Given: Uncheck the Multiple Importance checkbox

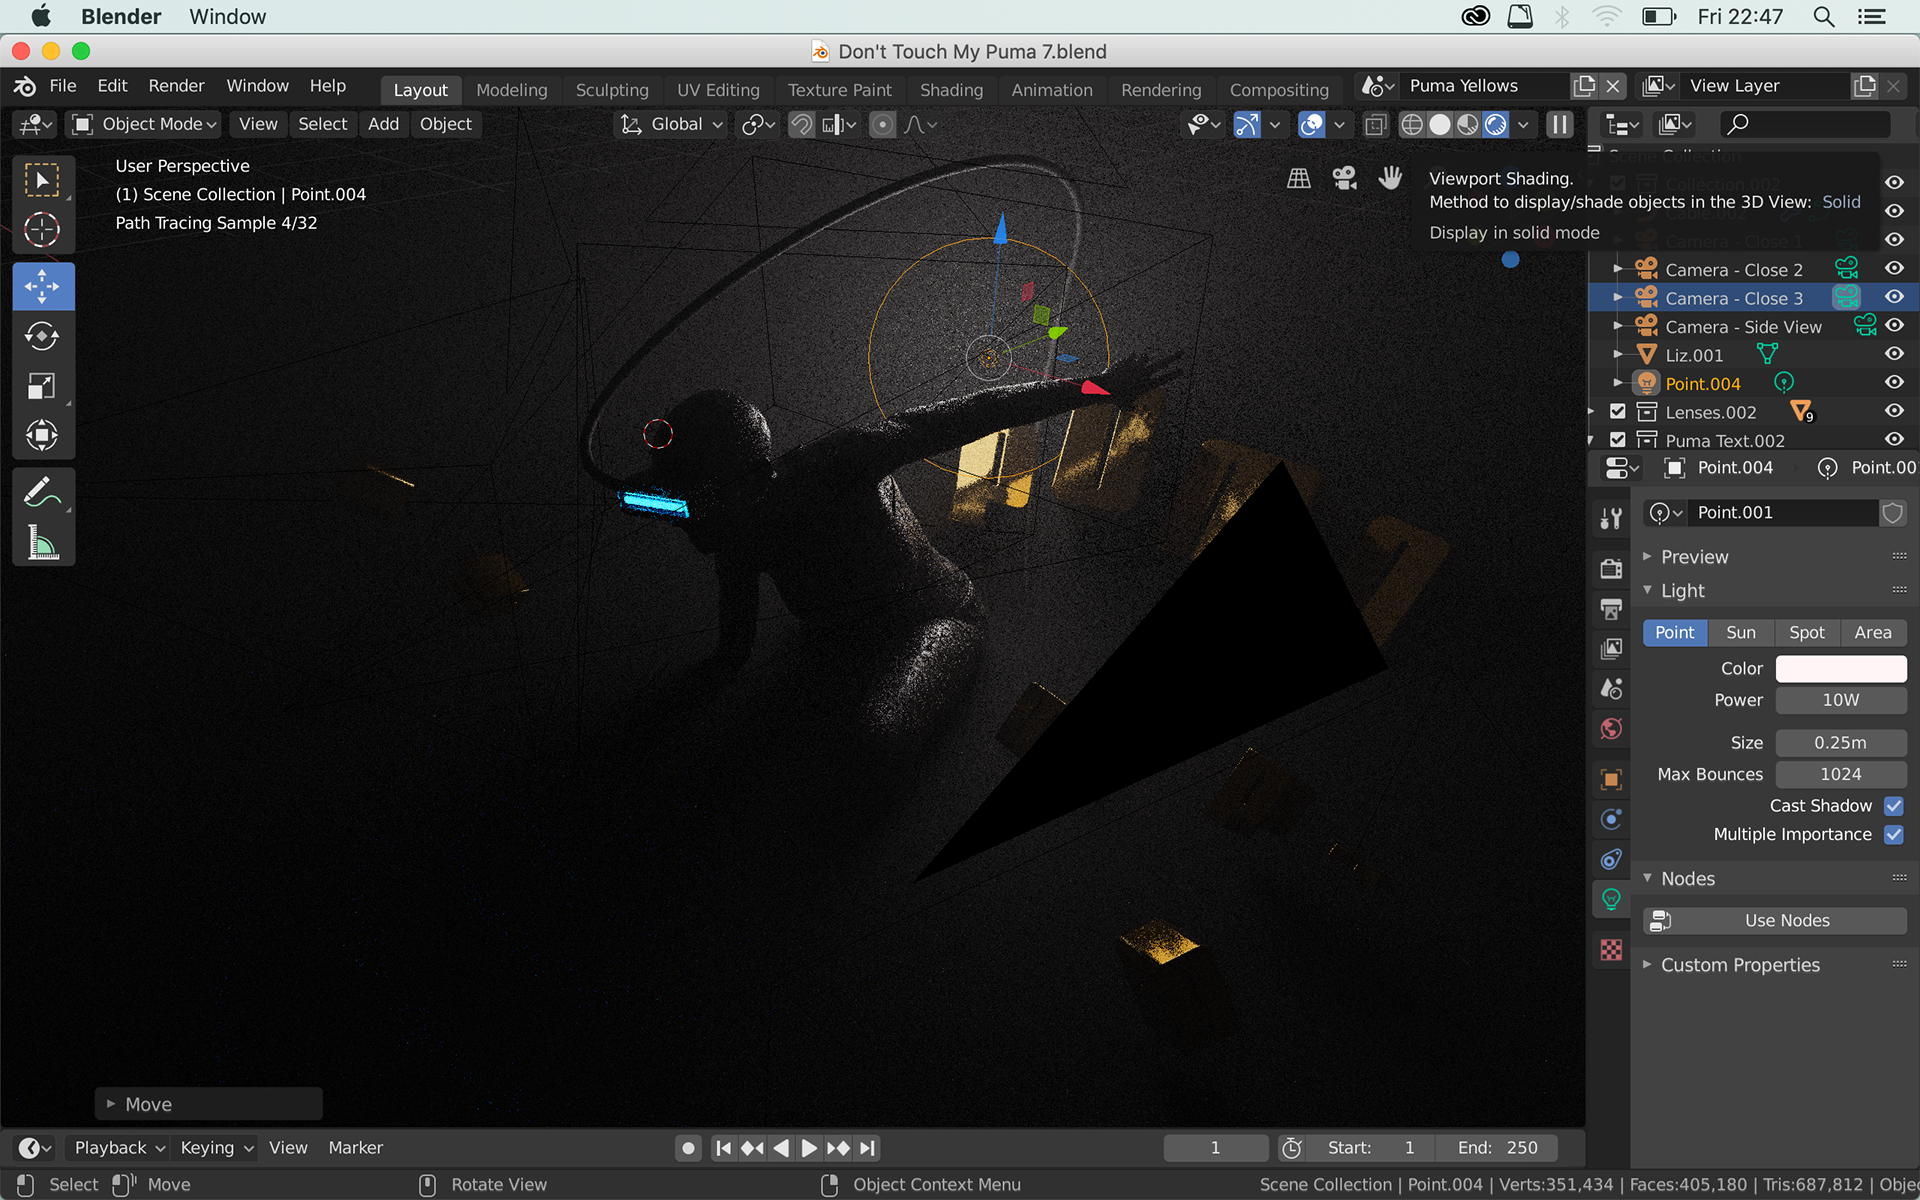Looking at the screenshot, I should tap(1894, 834).
